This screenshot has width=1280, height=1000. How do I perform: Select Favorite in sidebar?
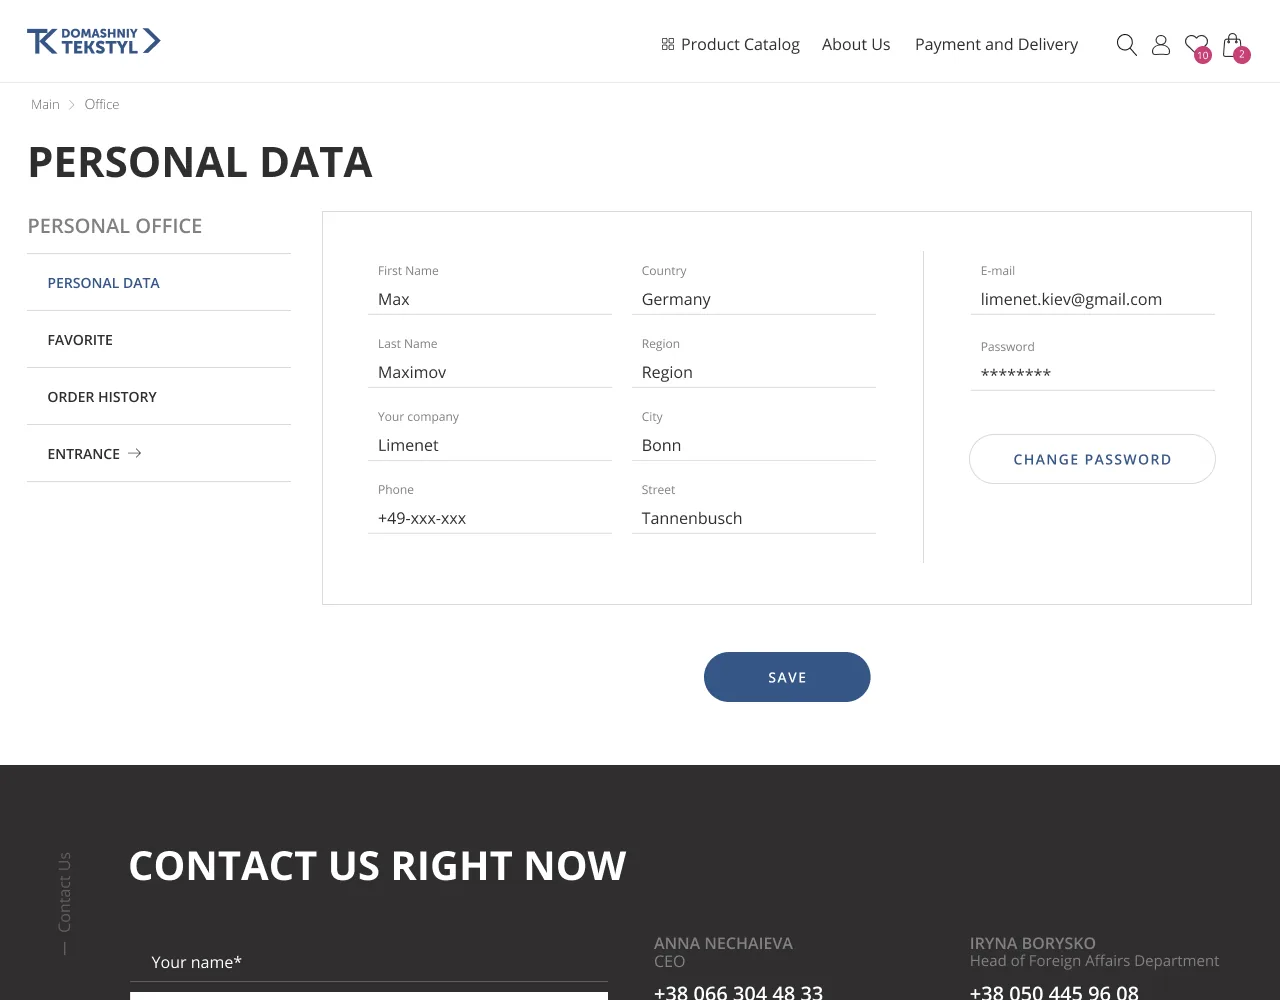[x=159, y=340]
